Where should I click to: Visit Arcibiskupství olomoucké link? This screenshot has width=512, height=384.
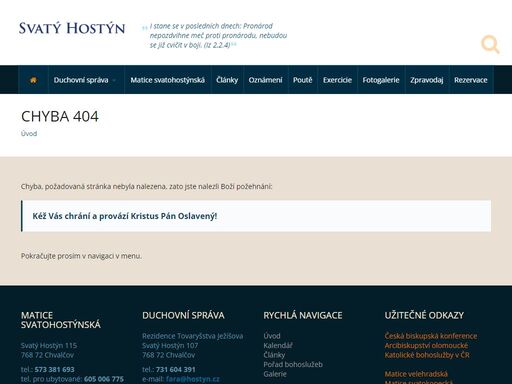(x=426, y=345)
